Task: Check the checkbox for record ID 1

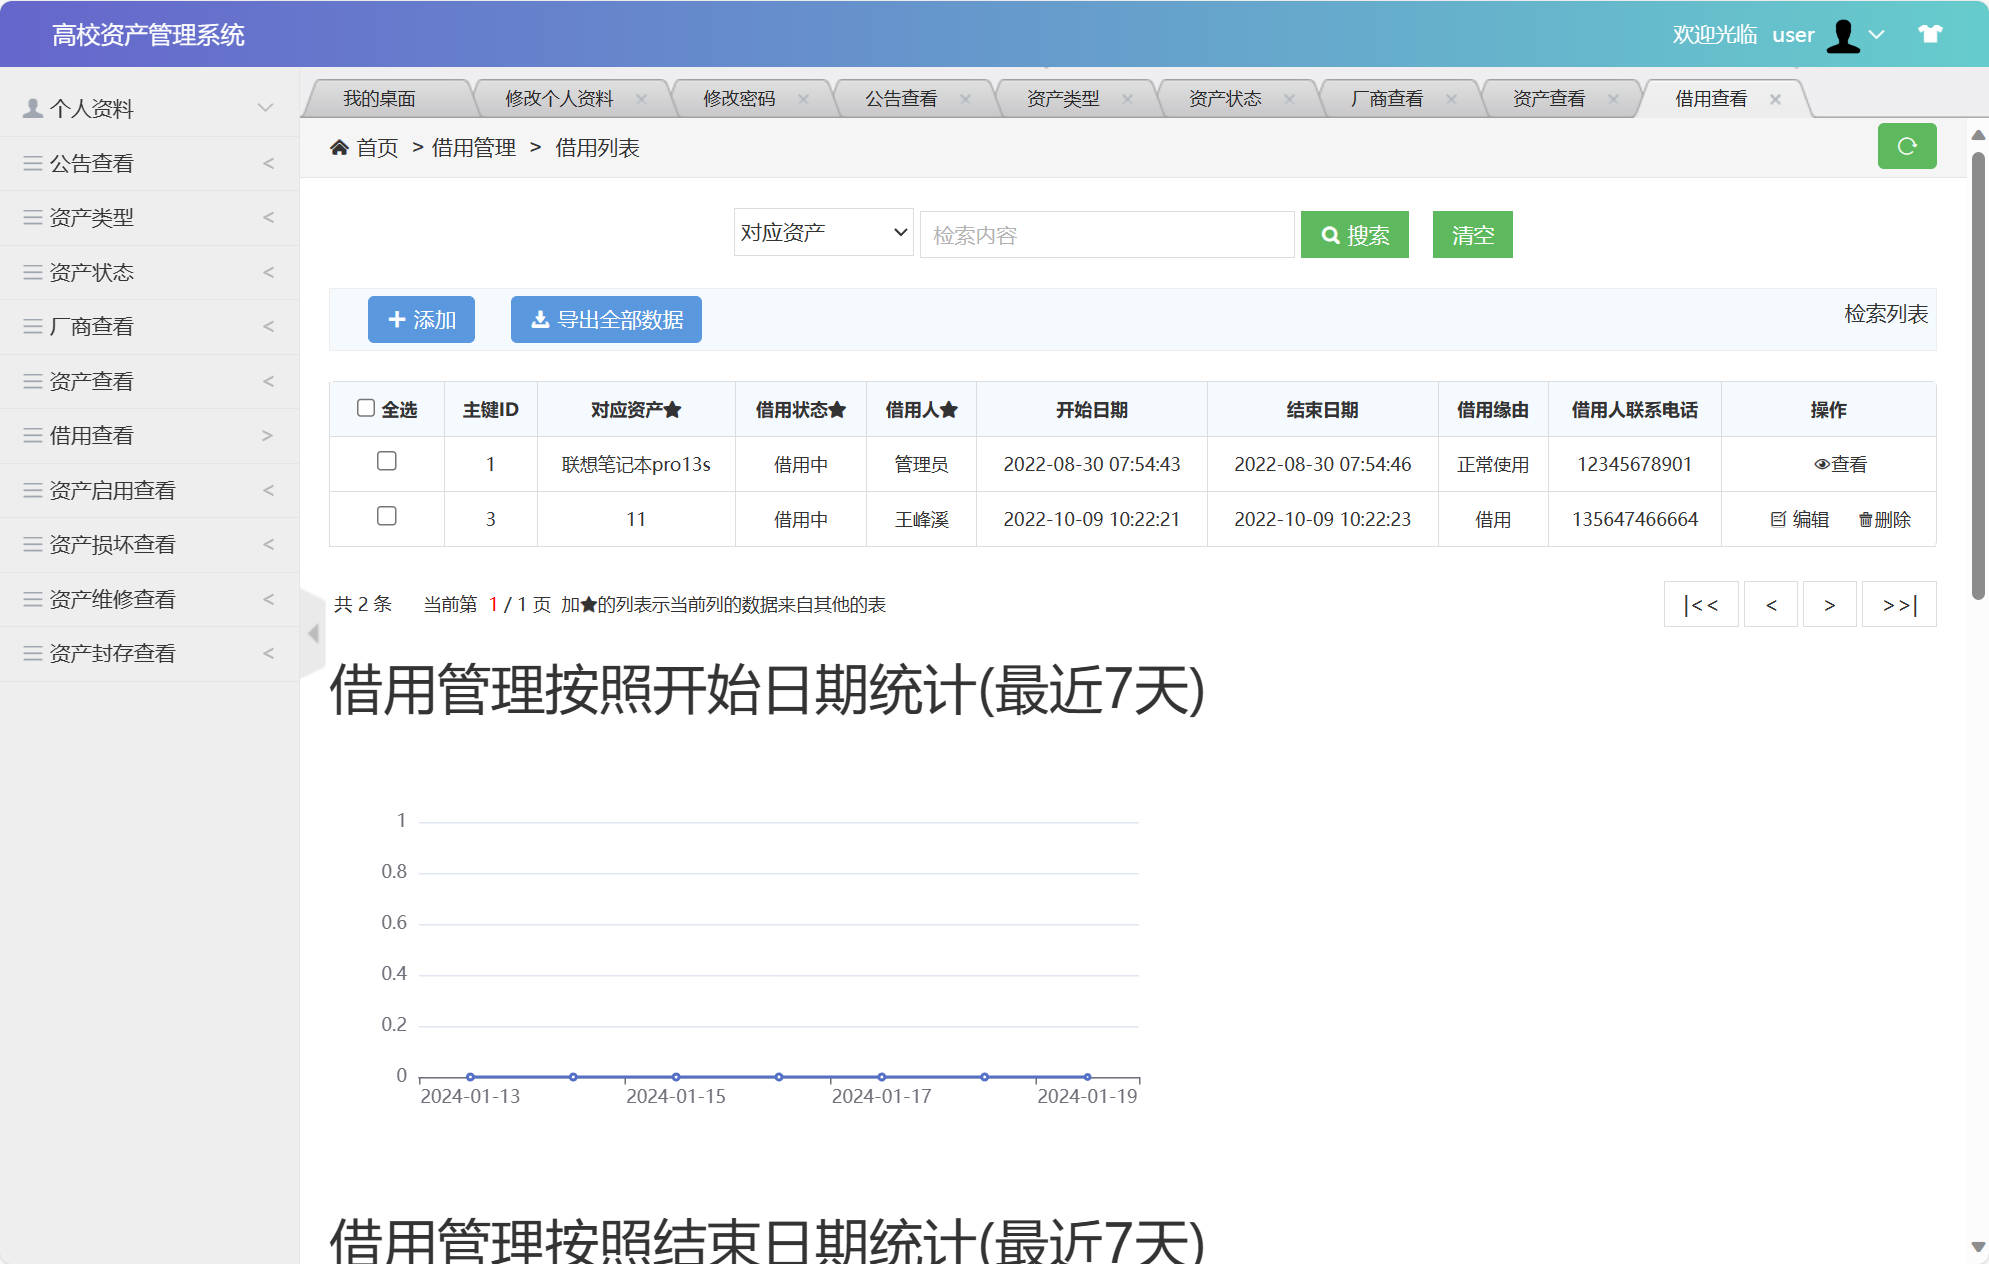Action: (x=387, y=462)
